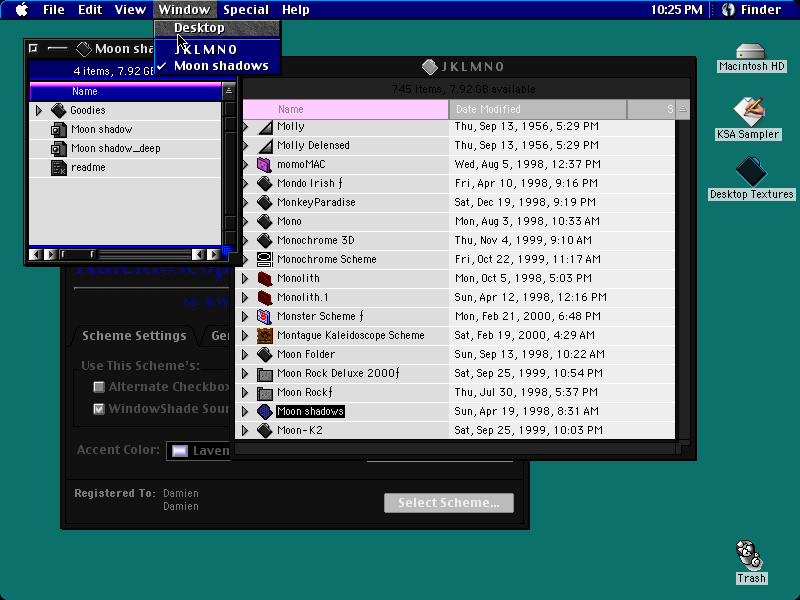Image resolution: width=800 pixels, height=600 pixels.
Task: Expand the Monster Scheme ƒ triangle
Action: coord(245,316)
